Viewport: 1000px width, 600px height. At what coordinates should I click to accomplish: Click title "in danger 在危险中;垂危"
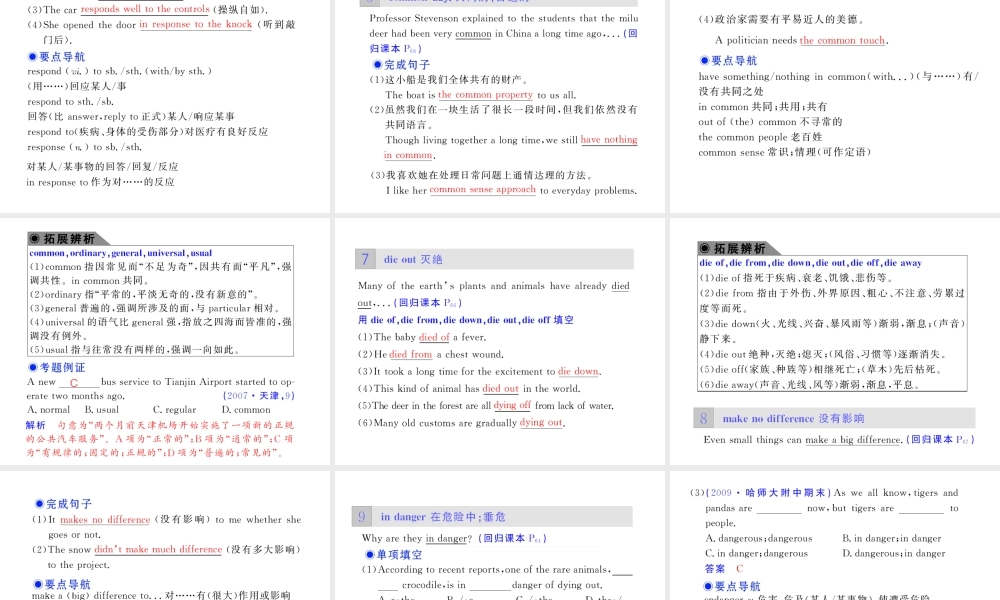click(443, 516)
